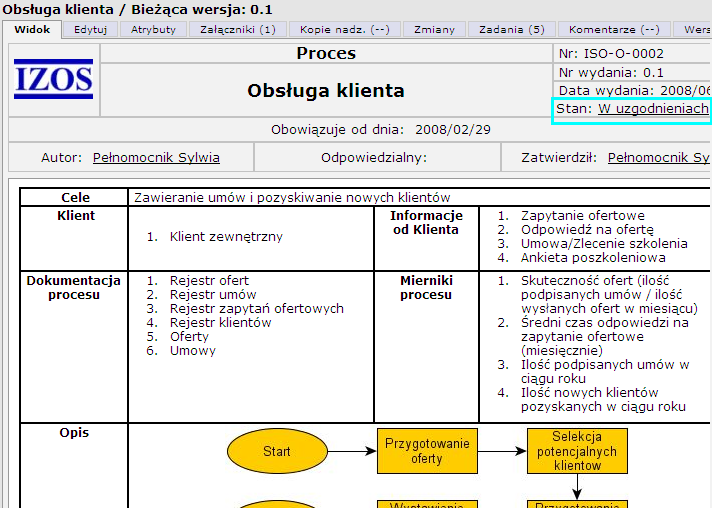
Task: Click the Obsługa klienta document title
Action: click(x=326, y=91)
